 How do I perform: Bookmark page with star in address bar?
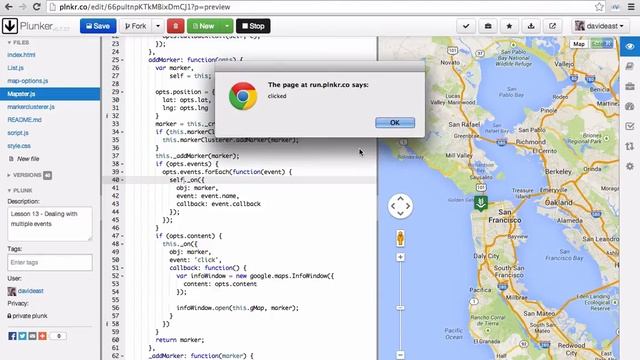[x=599, y=7]
